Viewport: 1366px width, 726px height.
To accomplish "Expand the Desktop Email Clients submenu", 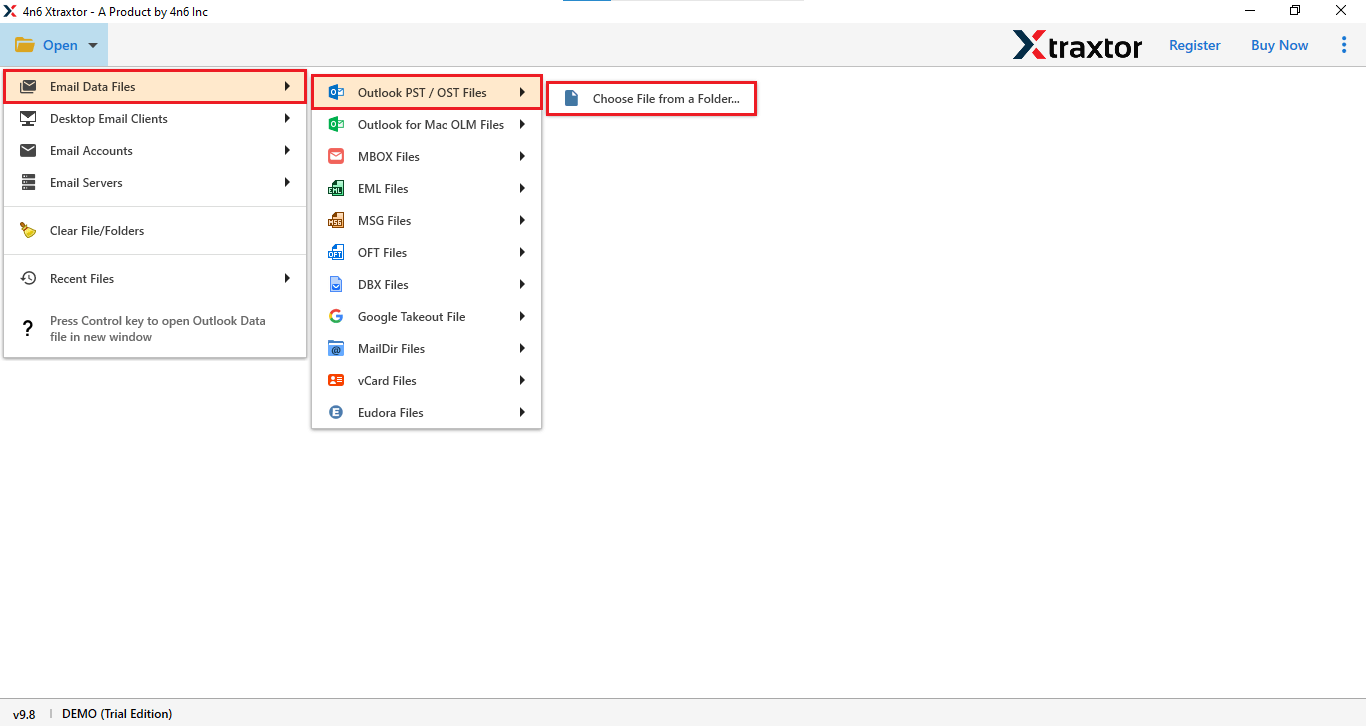I will pyautogui.click(x=155, y=118).
